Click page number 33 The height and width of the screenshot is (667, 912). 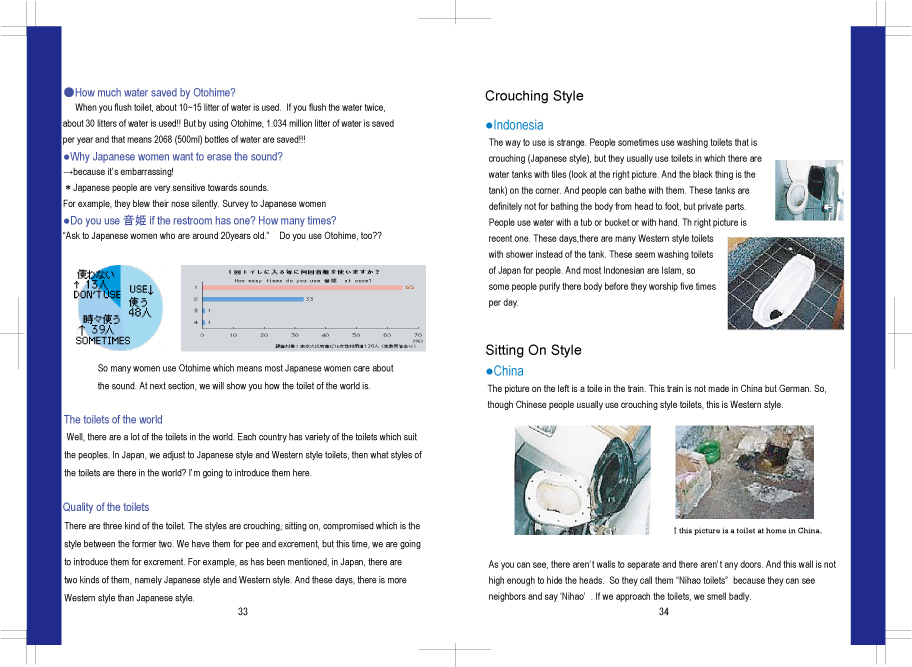(x=243, y=612)
